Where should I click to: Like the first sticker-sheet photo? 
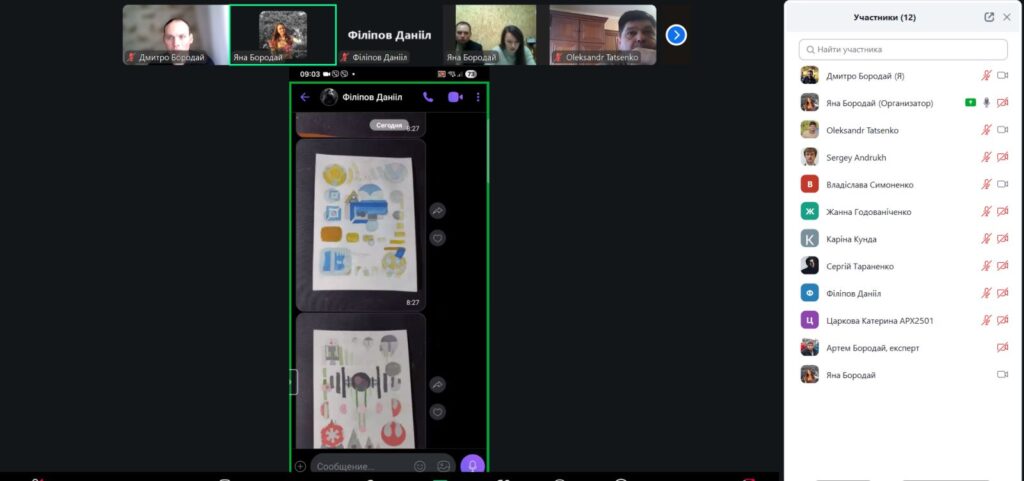click(x=437, y=238)
